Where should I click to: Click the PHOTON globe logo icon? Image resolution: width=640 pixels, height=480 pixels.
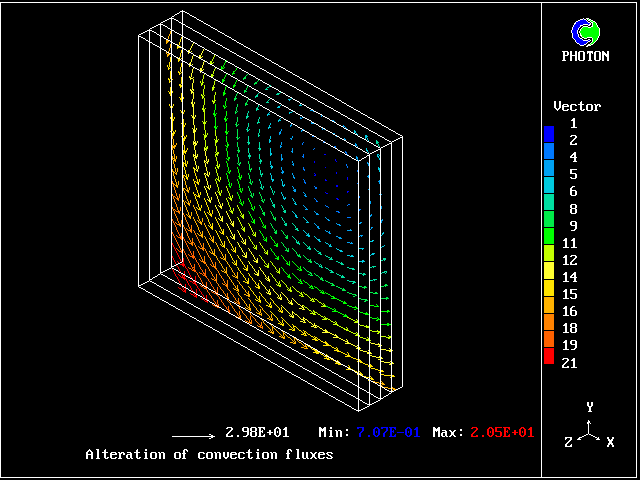click(x=585, y=32)
